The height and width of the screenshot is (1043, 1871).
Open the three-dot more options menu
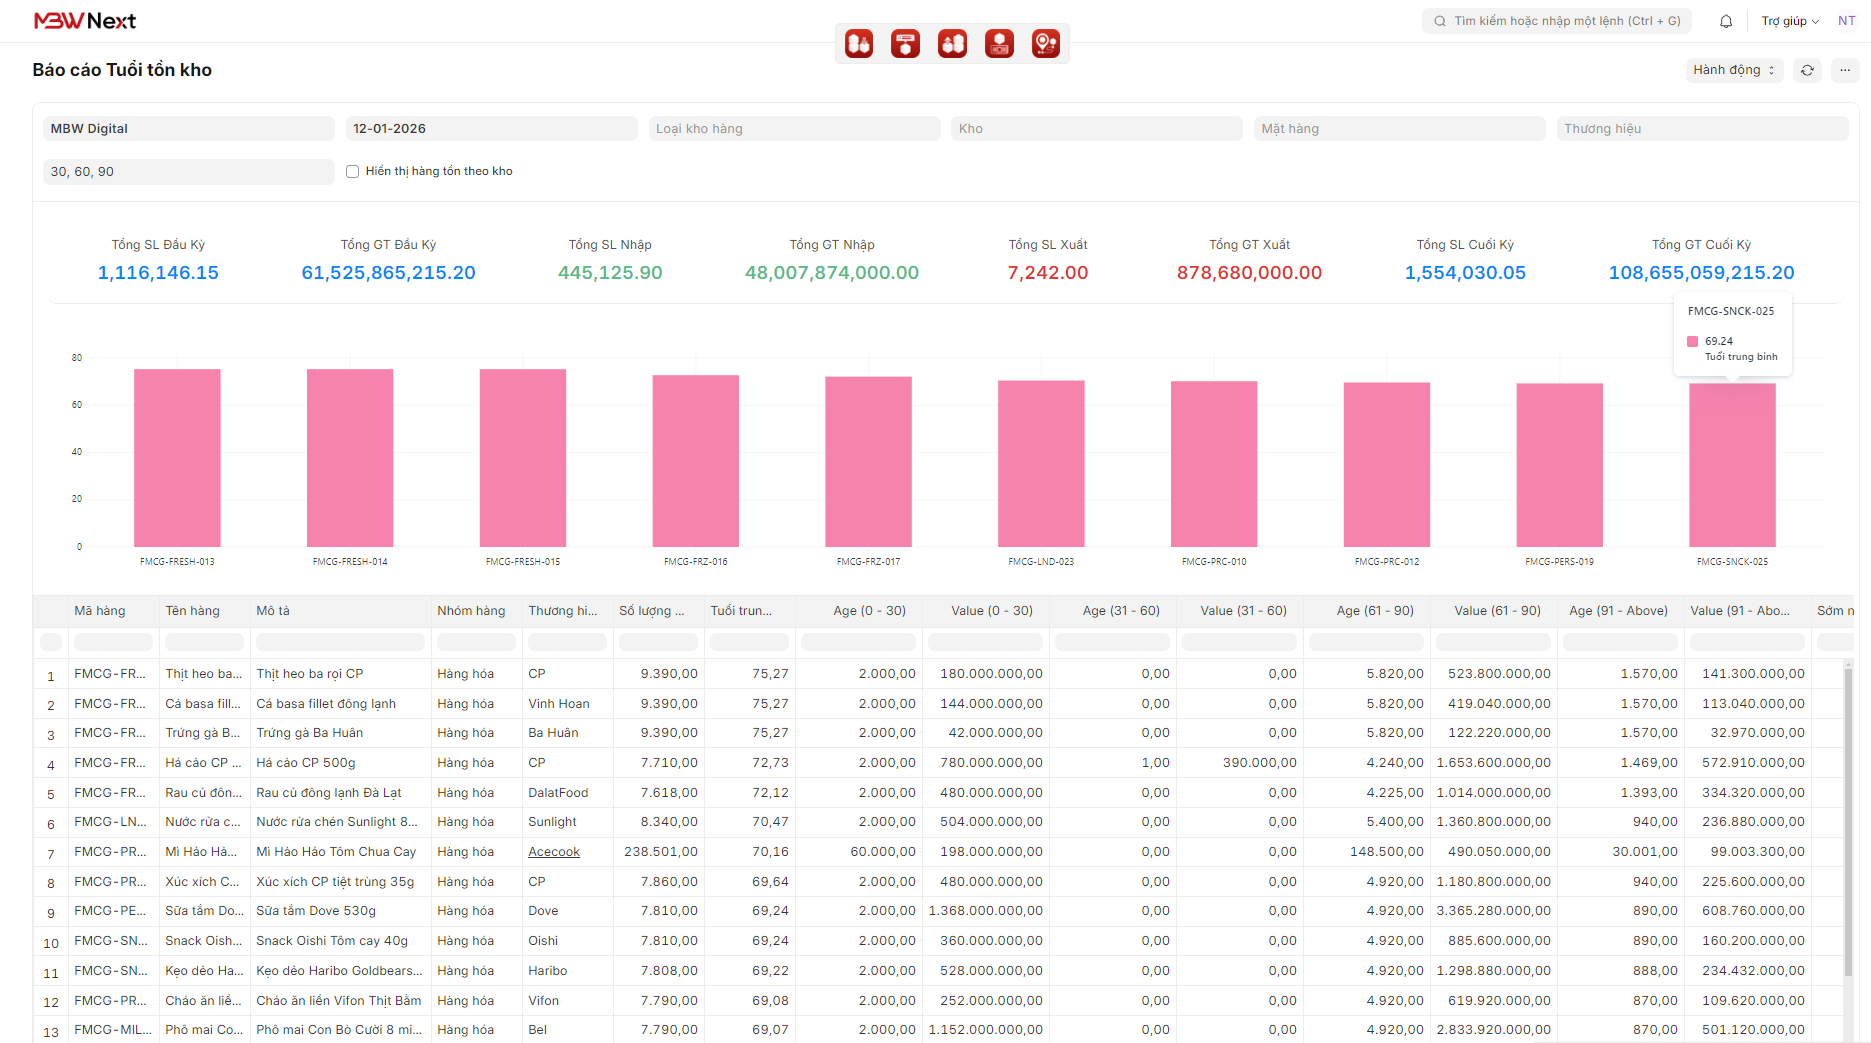pos(1845,70)
